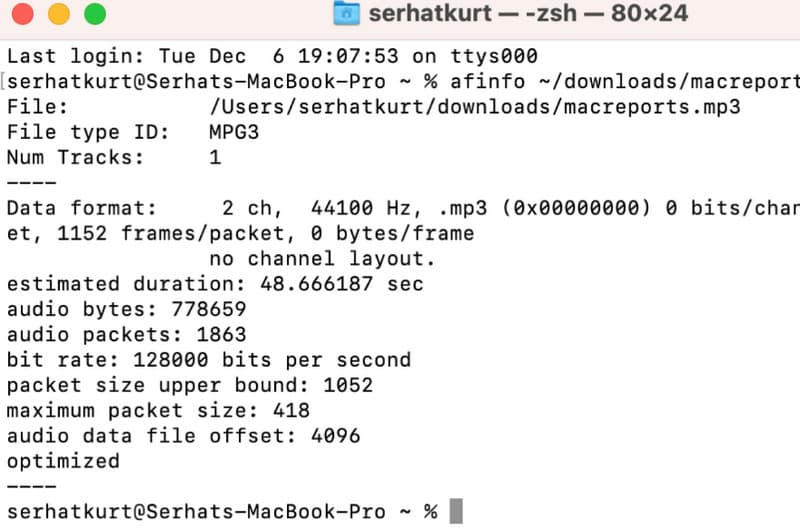Click the word "optimized" in the output
This screenshot has width=800, height=530.
(x=63, y=461)
